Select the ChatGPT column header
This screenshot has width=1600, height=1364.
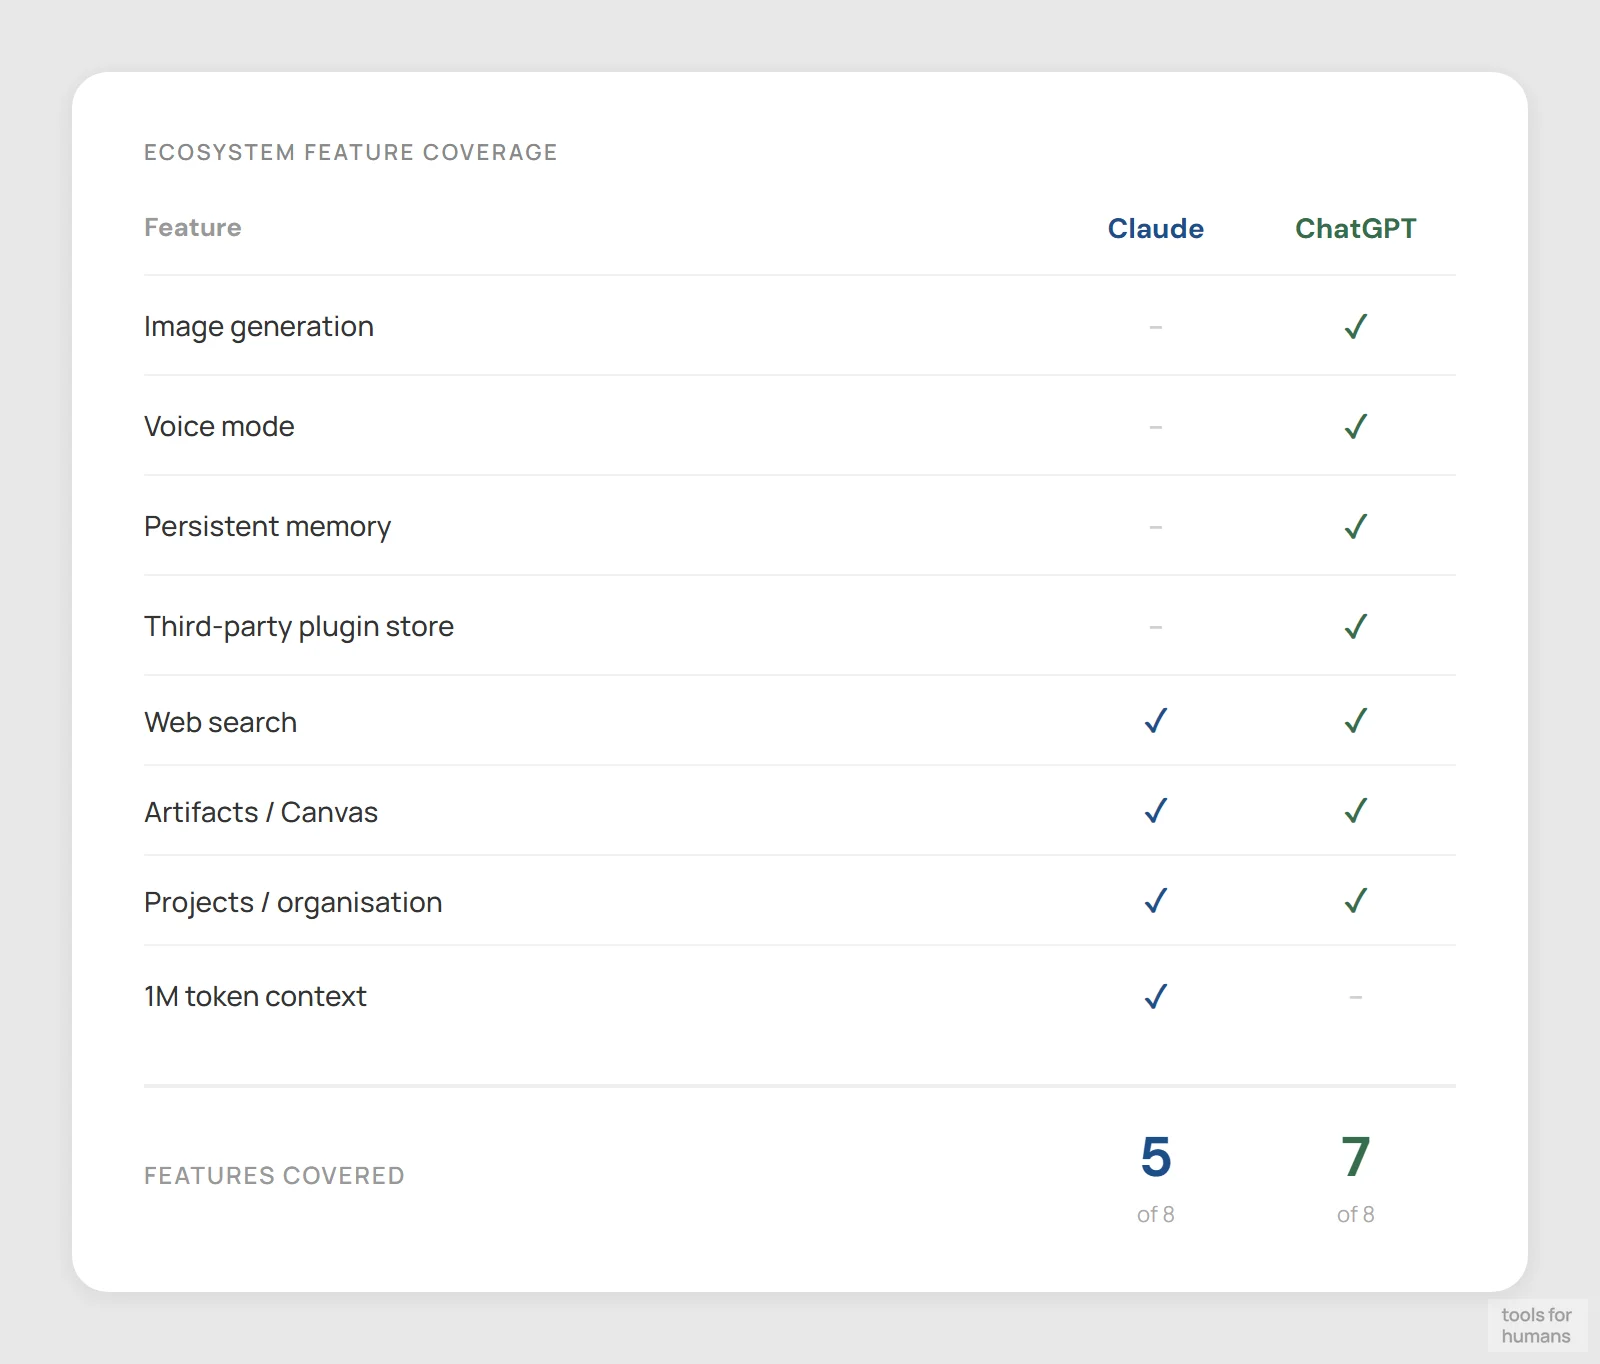[1356, 228]
